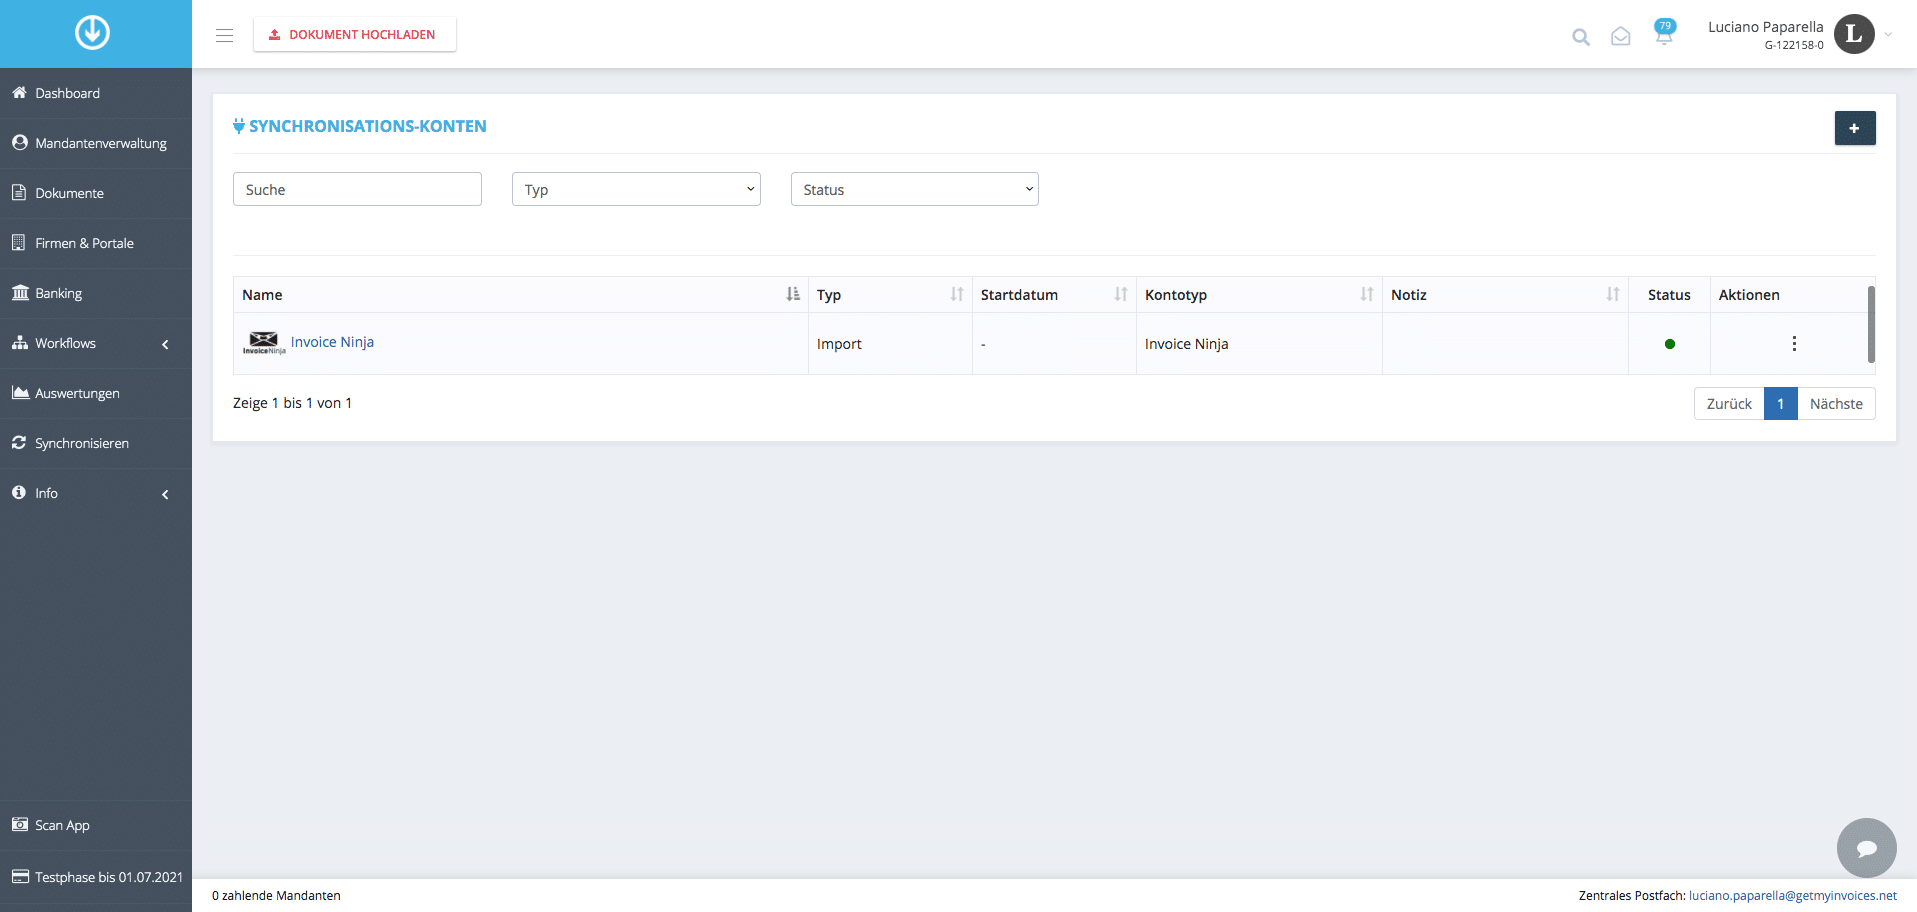The height and width of the screenshot is (912, 1917).
Task: Open Banking section
Action: pos(95,293)
